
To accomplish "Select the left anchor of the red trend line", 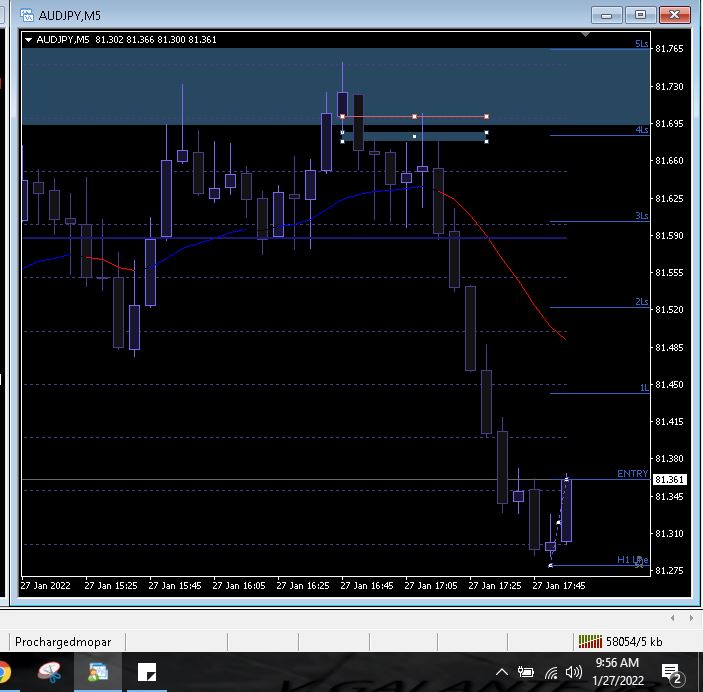I will 343,117.
